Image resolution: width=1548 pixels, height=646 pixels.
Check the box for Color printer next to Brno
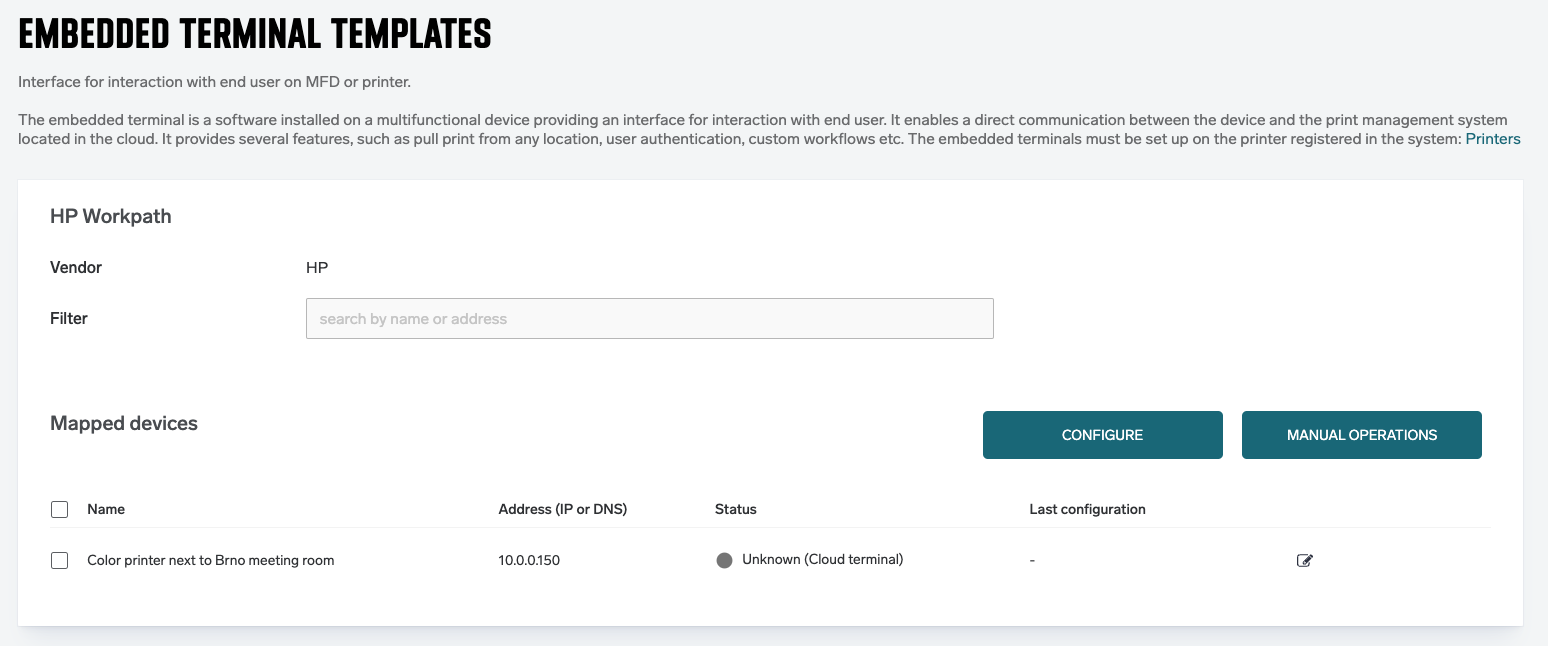coord(59,561)
